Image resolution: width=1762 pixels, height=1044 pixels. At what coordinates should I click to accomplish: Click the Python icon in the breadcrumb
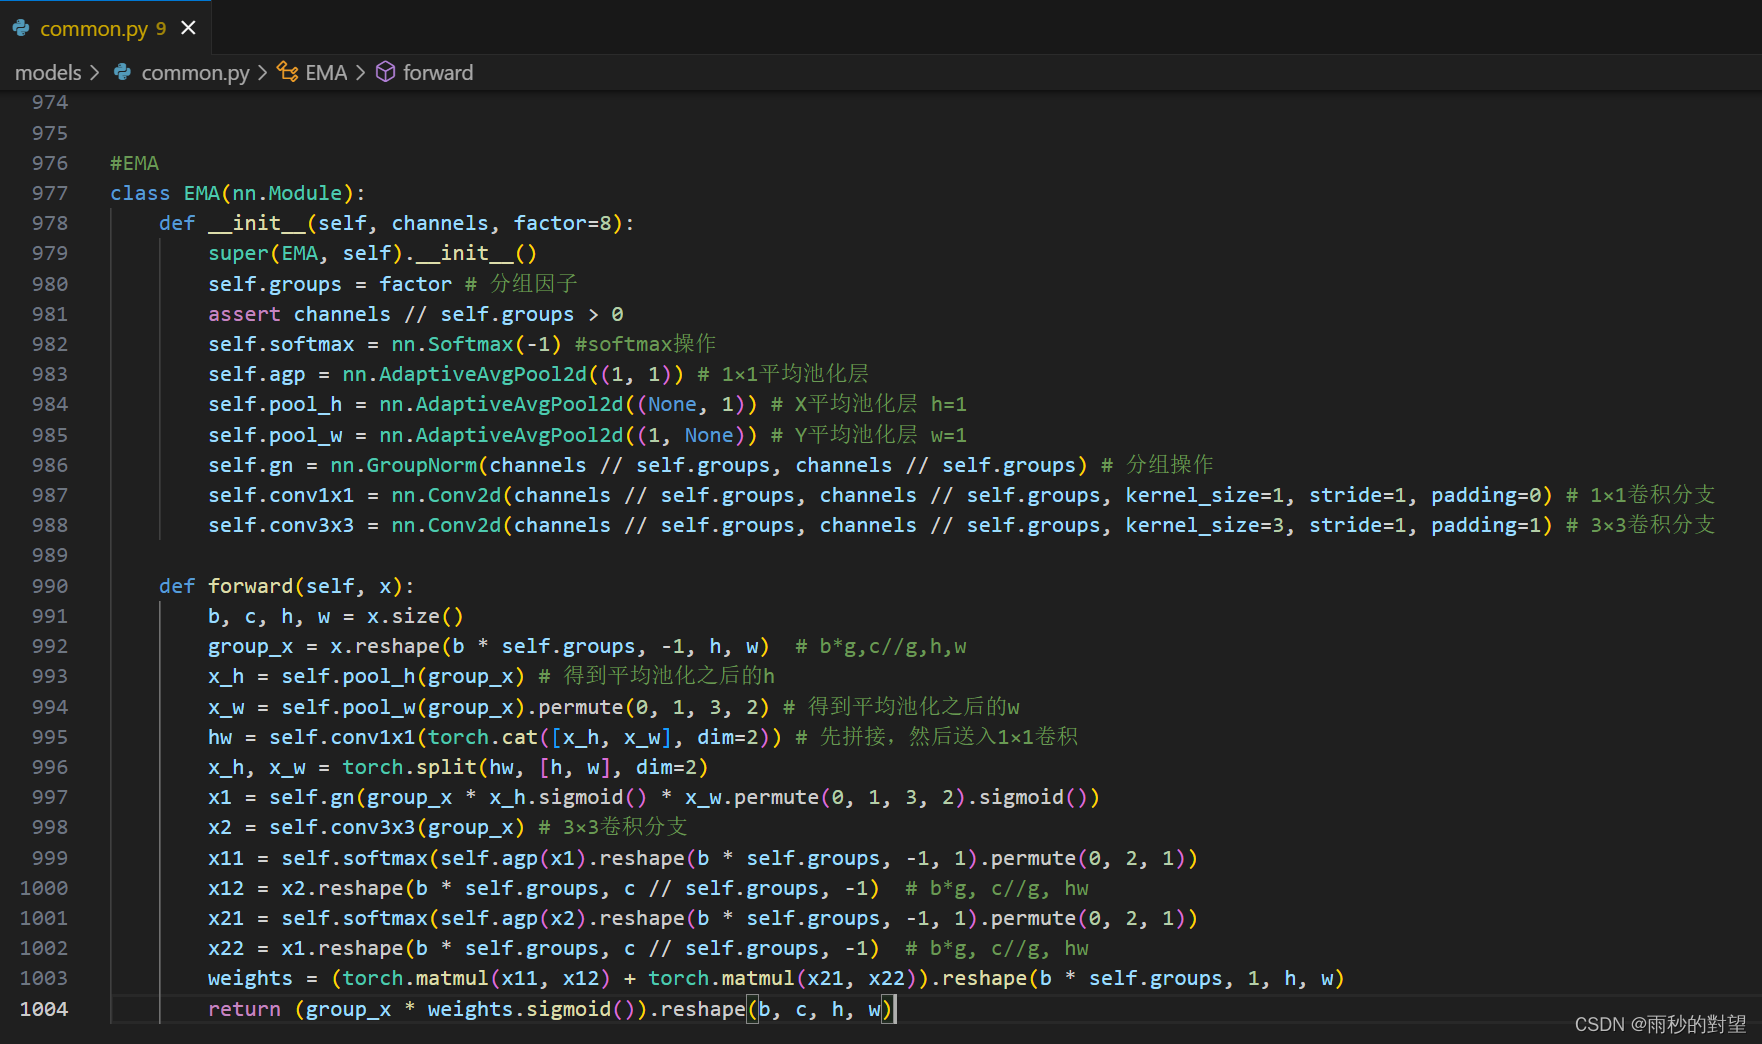(x=122, y=72)
